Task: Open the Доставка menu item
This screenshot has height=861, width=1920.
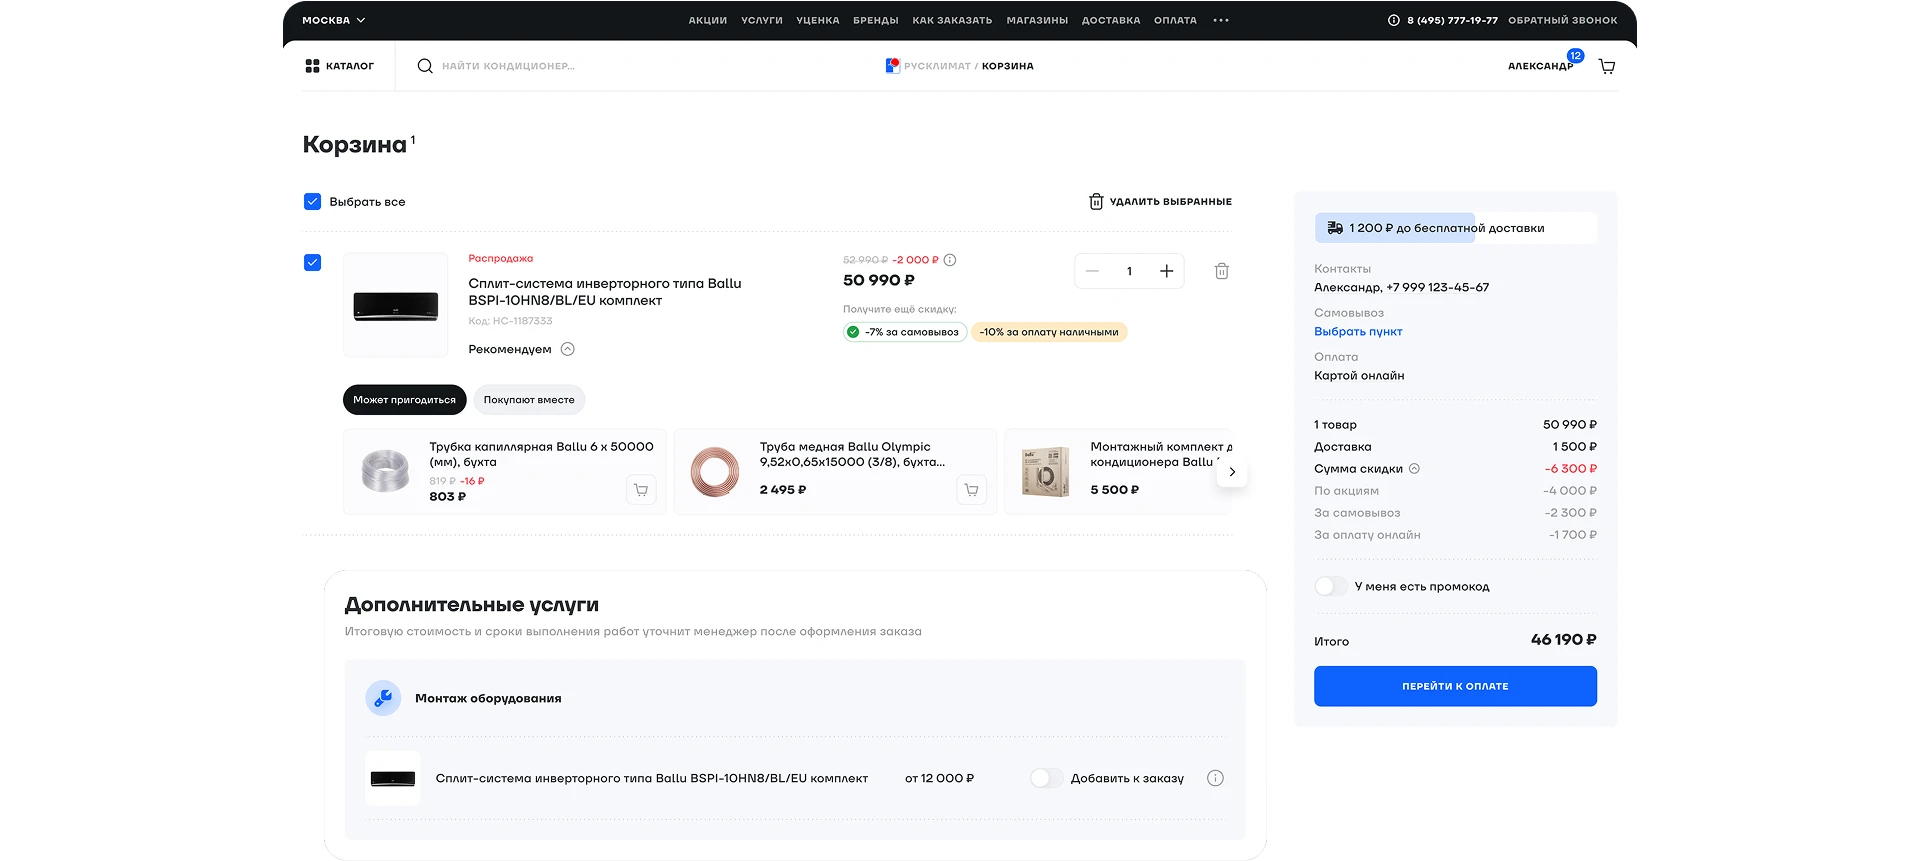Action: [1111, 20]
